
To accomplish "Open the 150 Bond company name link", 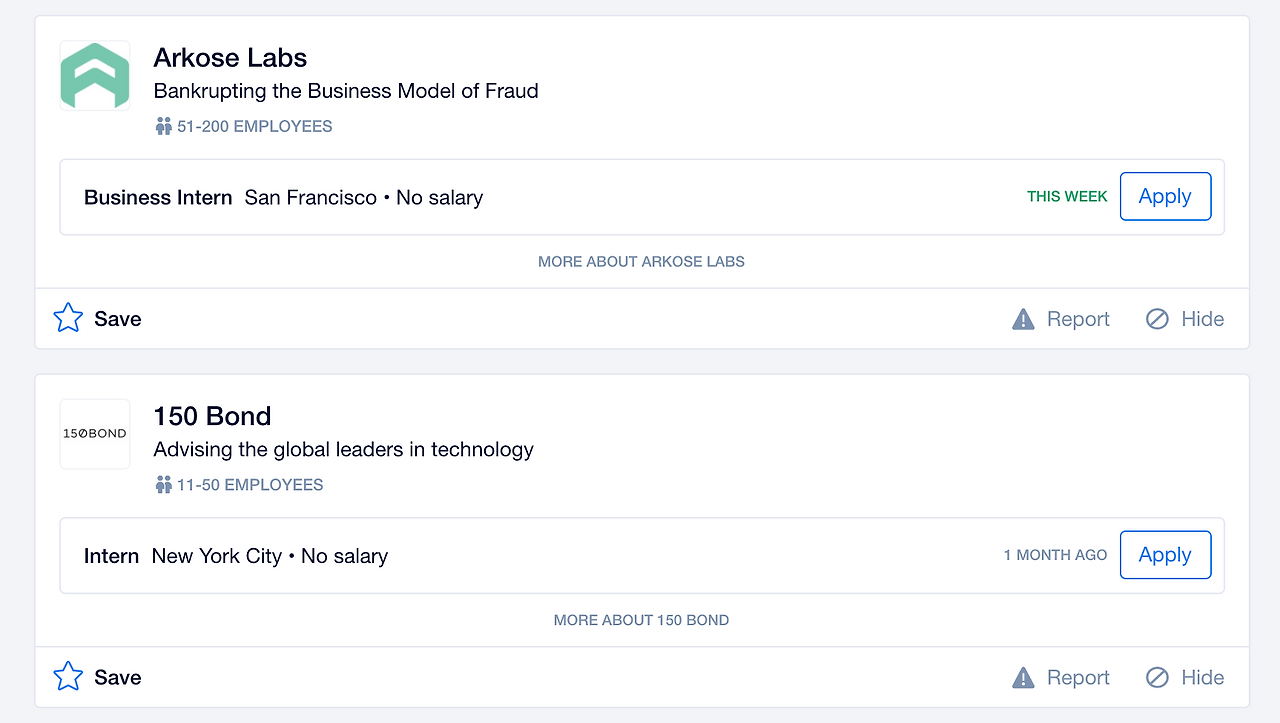I will 212,416.
